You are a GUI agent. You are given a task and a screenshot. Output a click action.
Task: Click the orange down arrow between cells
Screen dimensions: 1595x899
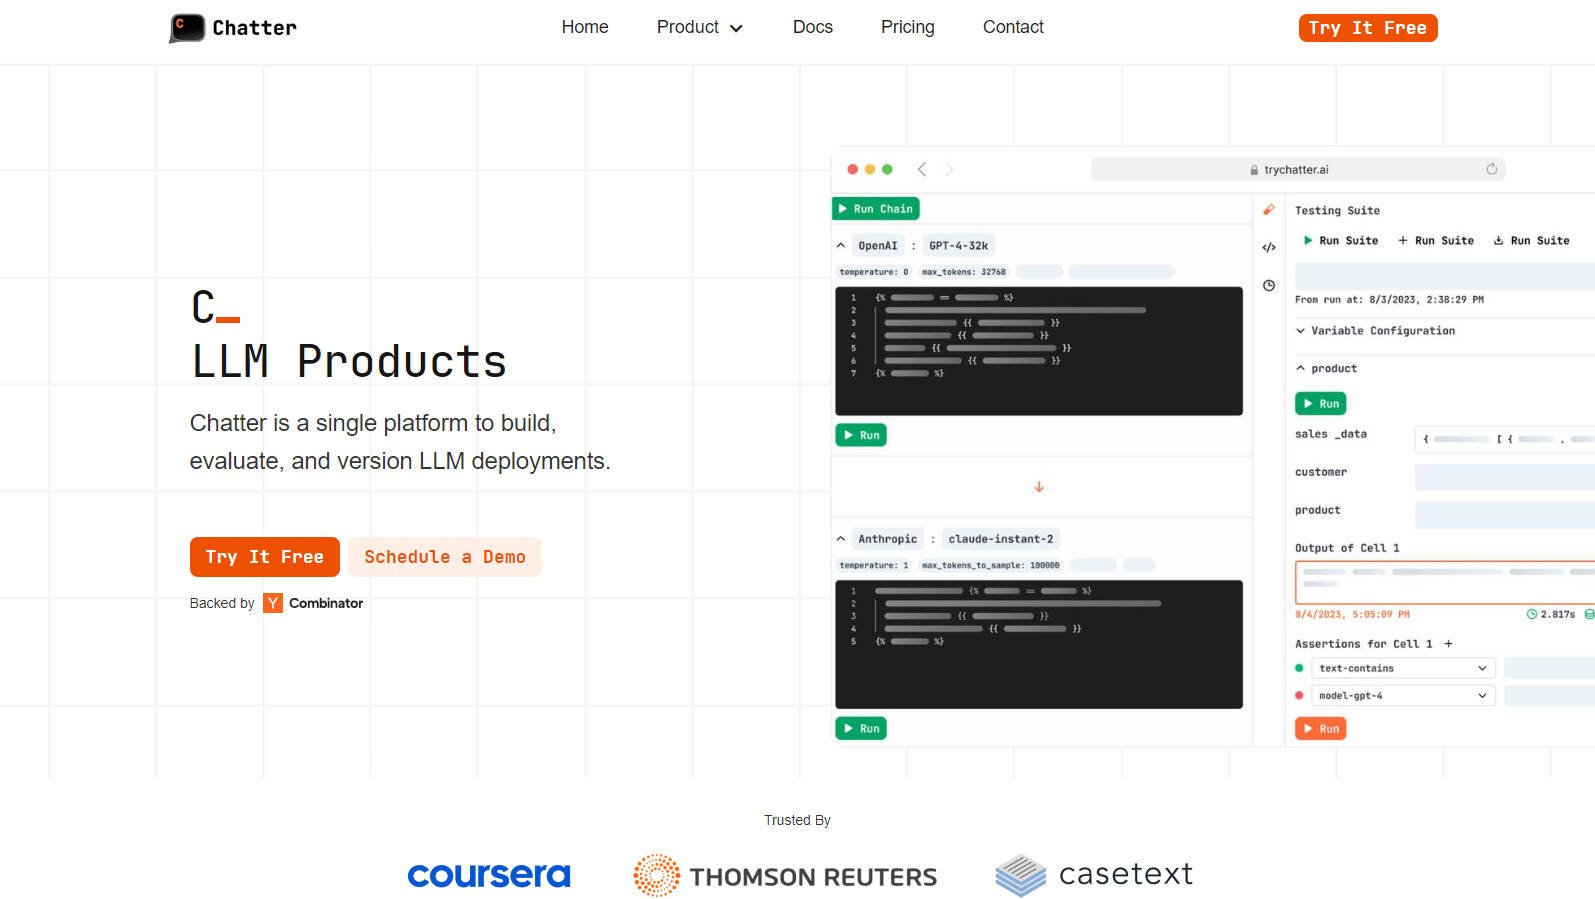tap(1039, 487)
